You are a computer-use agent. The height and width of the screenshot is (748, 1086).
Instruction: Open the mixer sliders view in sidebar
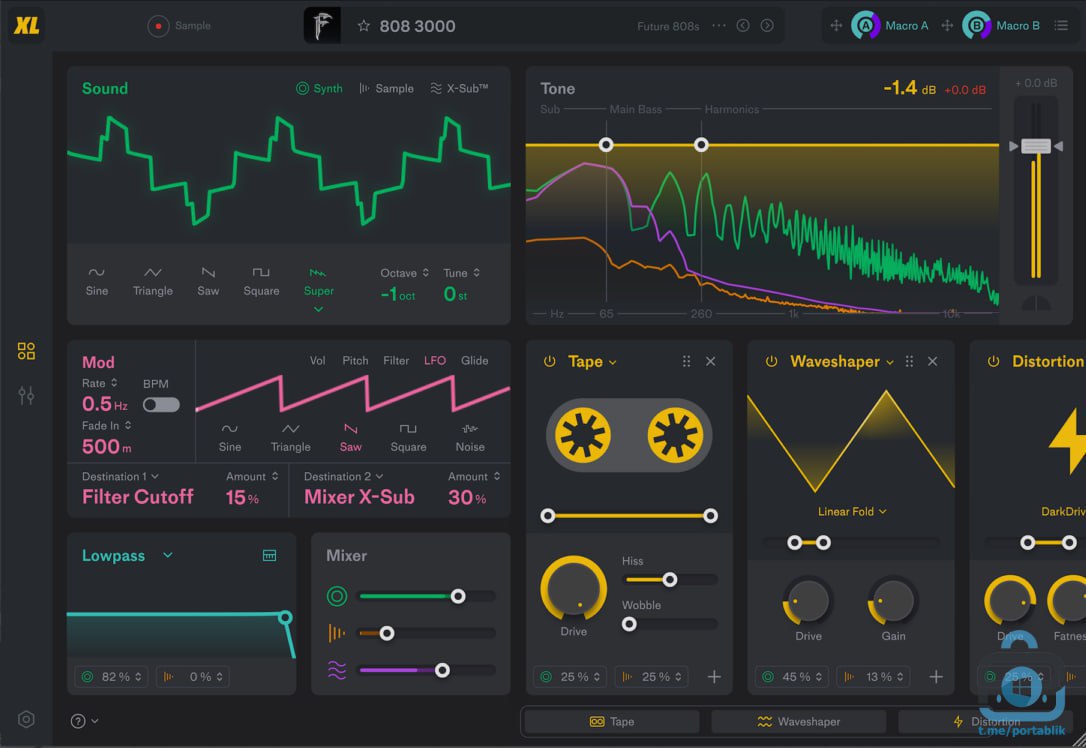point(26,396)
